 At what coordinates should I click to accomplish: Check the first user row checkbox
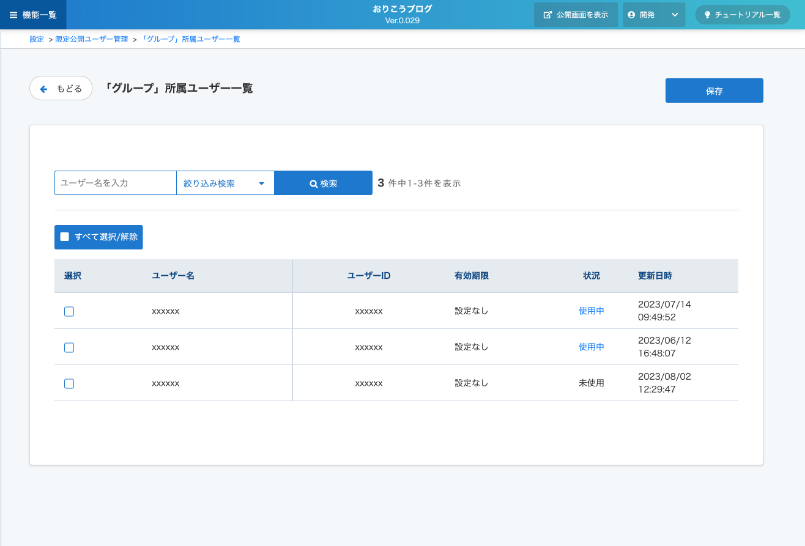(x=69, y=311)
